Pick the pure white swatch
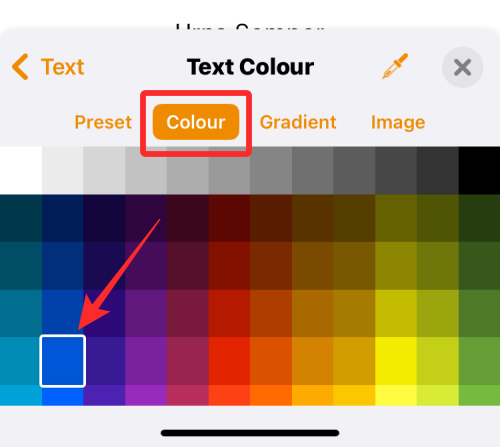This screenshot has width=500, height=447. click(x=21, y=170)
